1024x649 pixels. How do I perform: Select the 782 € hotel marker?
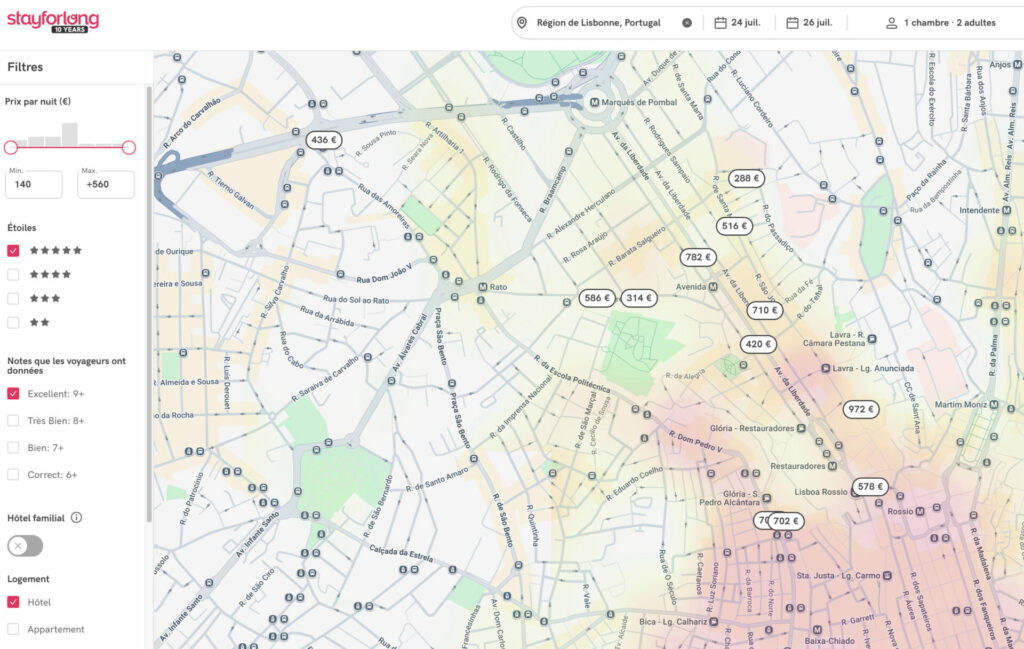coord(698,257)
